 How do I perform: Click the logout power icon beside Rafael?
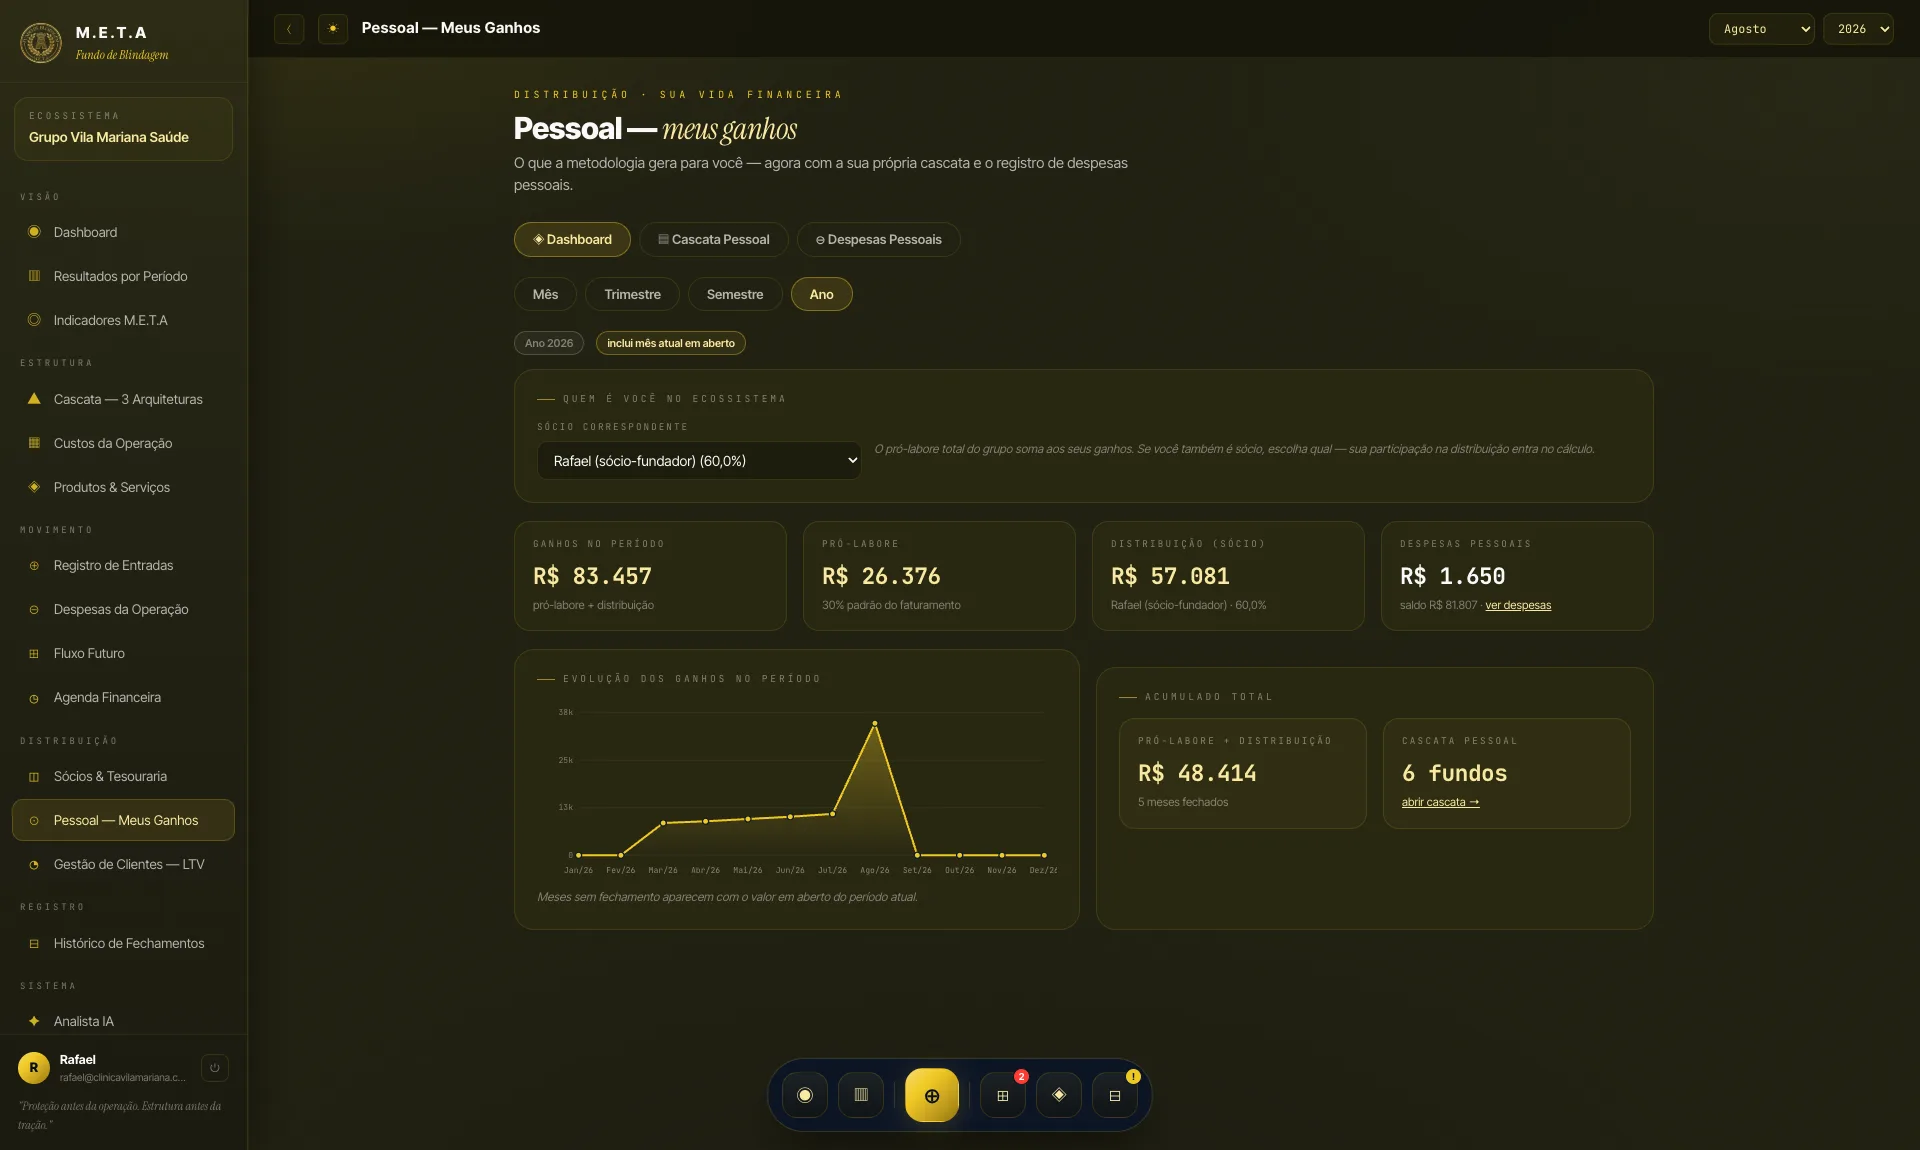click(x=215, y=1068)
